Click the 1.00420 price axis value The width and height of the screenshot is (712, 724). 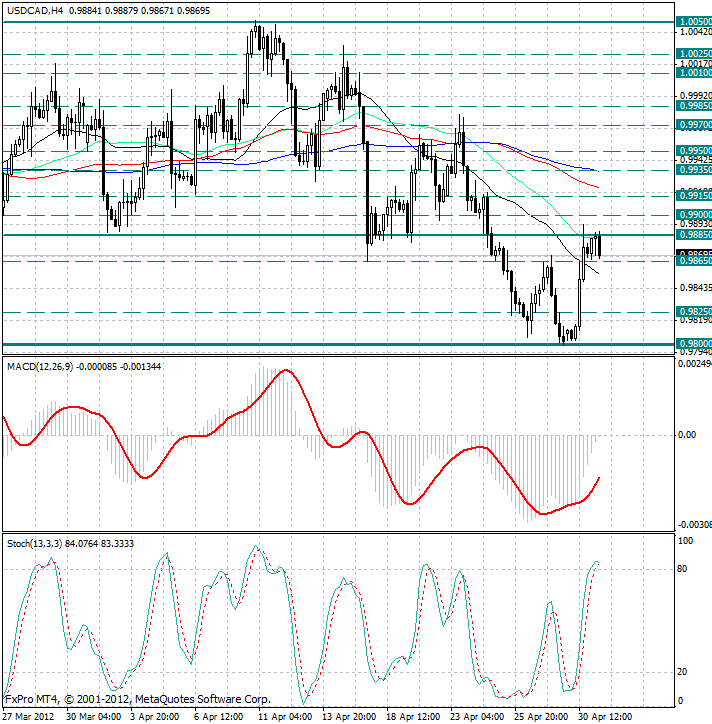pyautogui.click(x=696, y=32)
